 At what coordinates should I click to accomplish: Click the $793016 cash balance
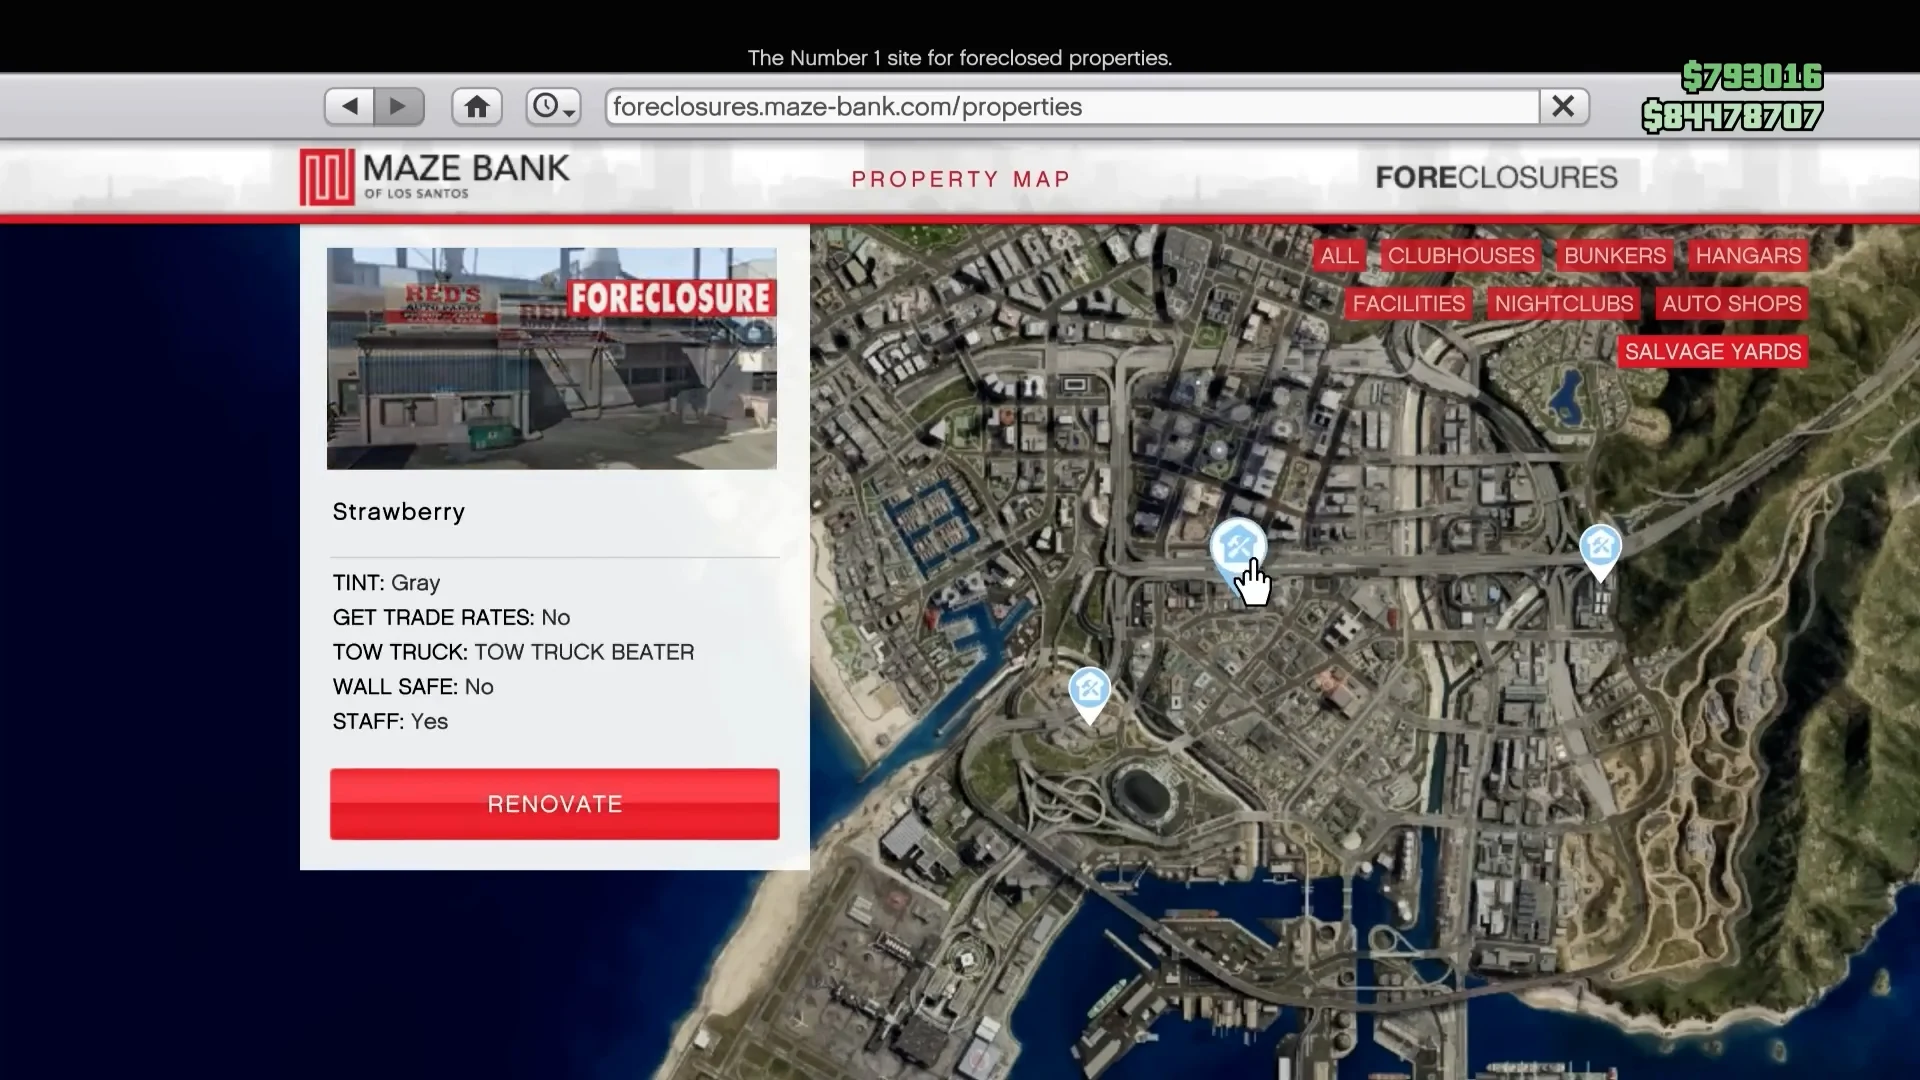pyautogui.click(x=1752, y=77)
